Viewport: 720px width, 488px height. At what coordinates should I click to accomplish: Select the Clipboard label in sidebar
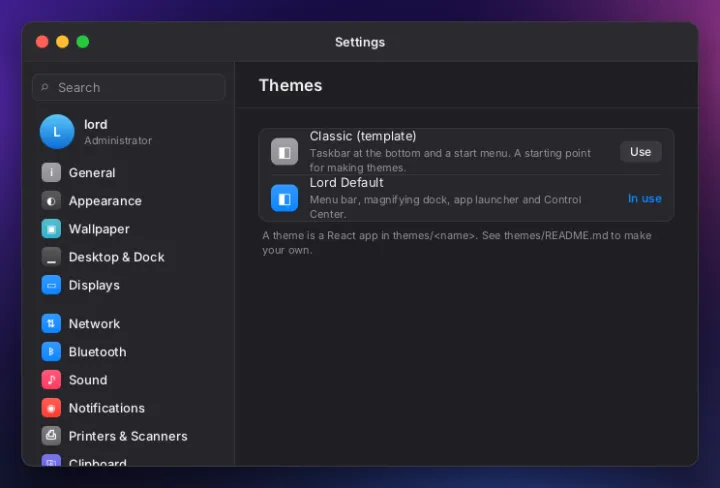click(98, 462)
